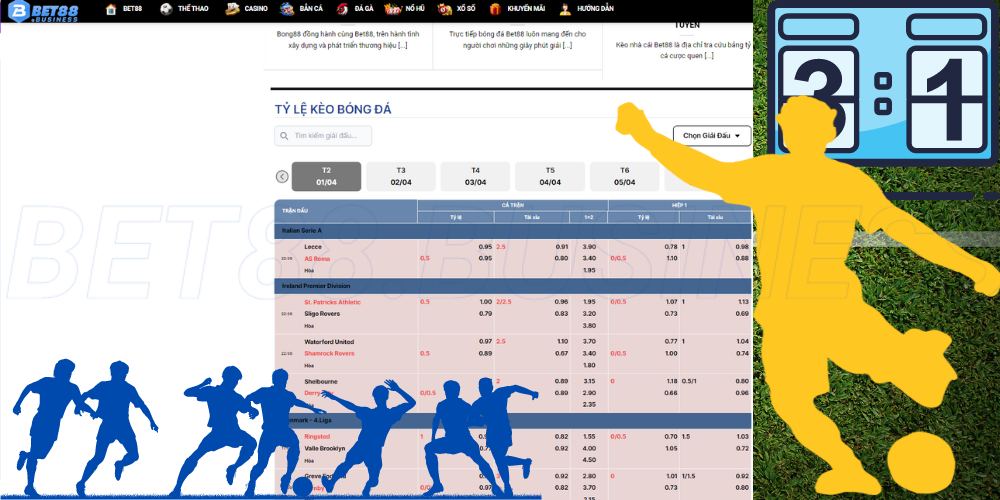Click the Waterford United team name
Image resolution: width=1000 pixels, height=500 pixels.
click(x=329, y=342)
